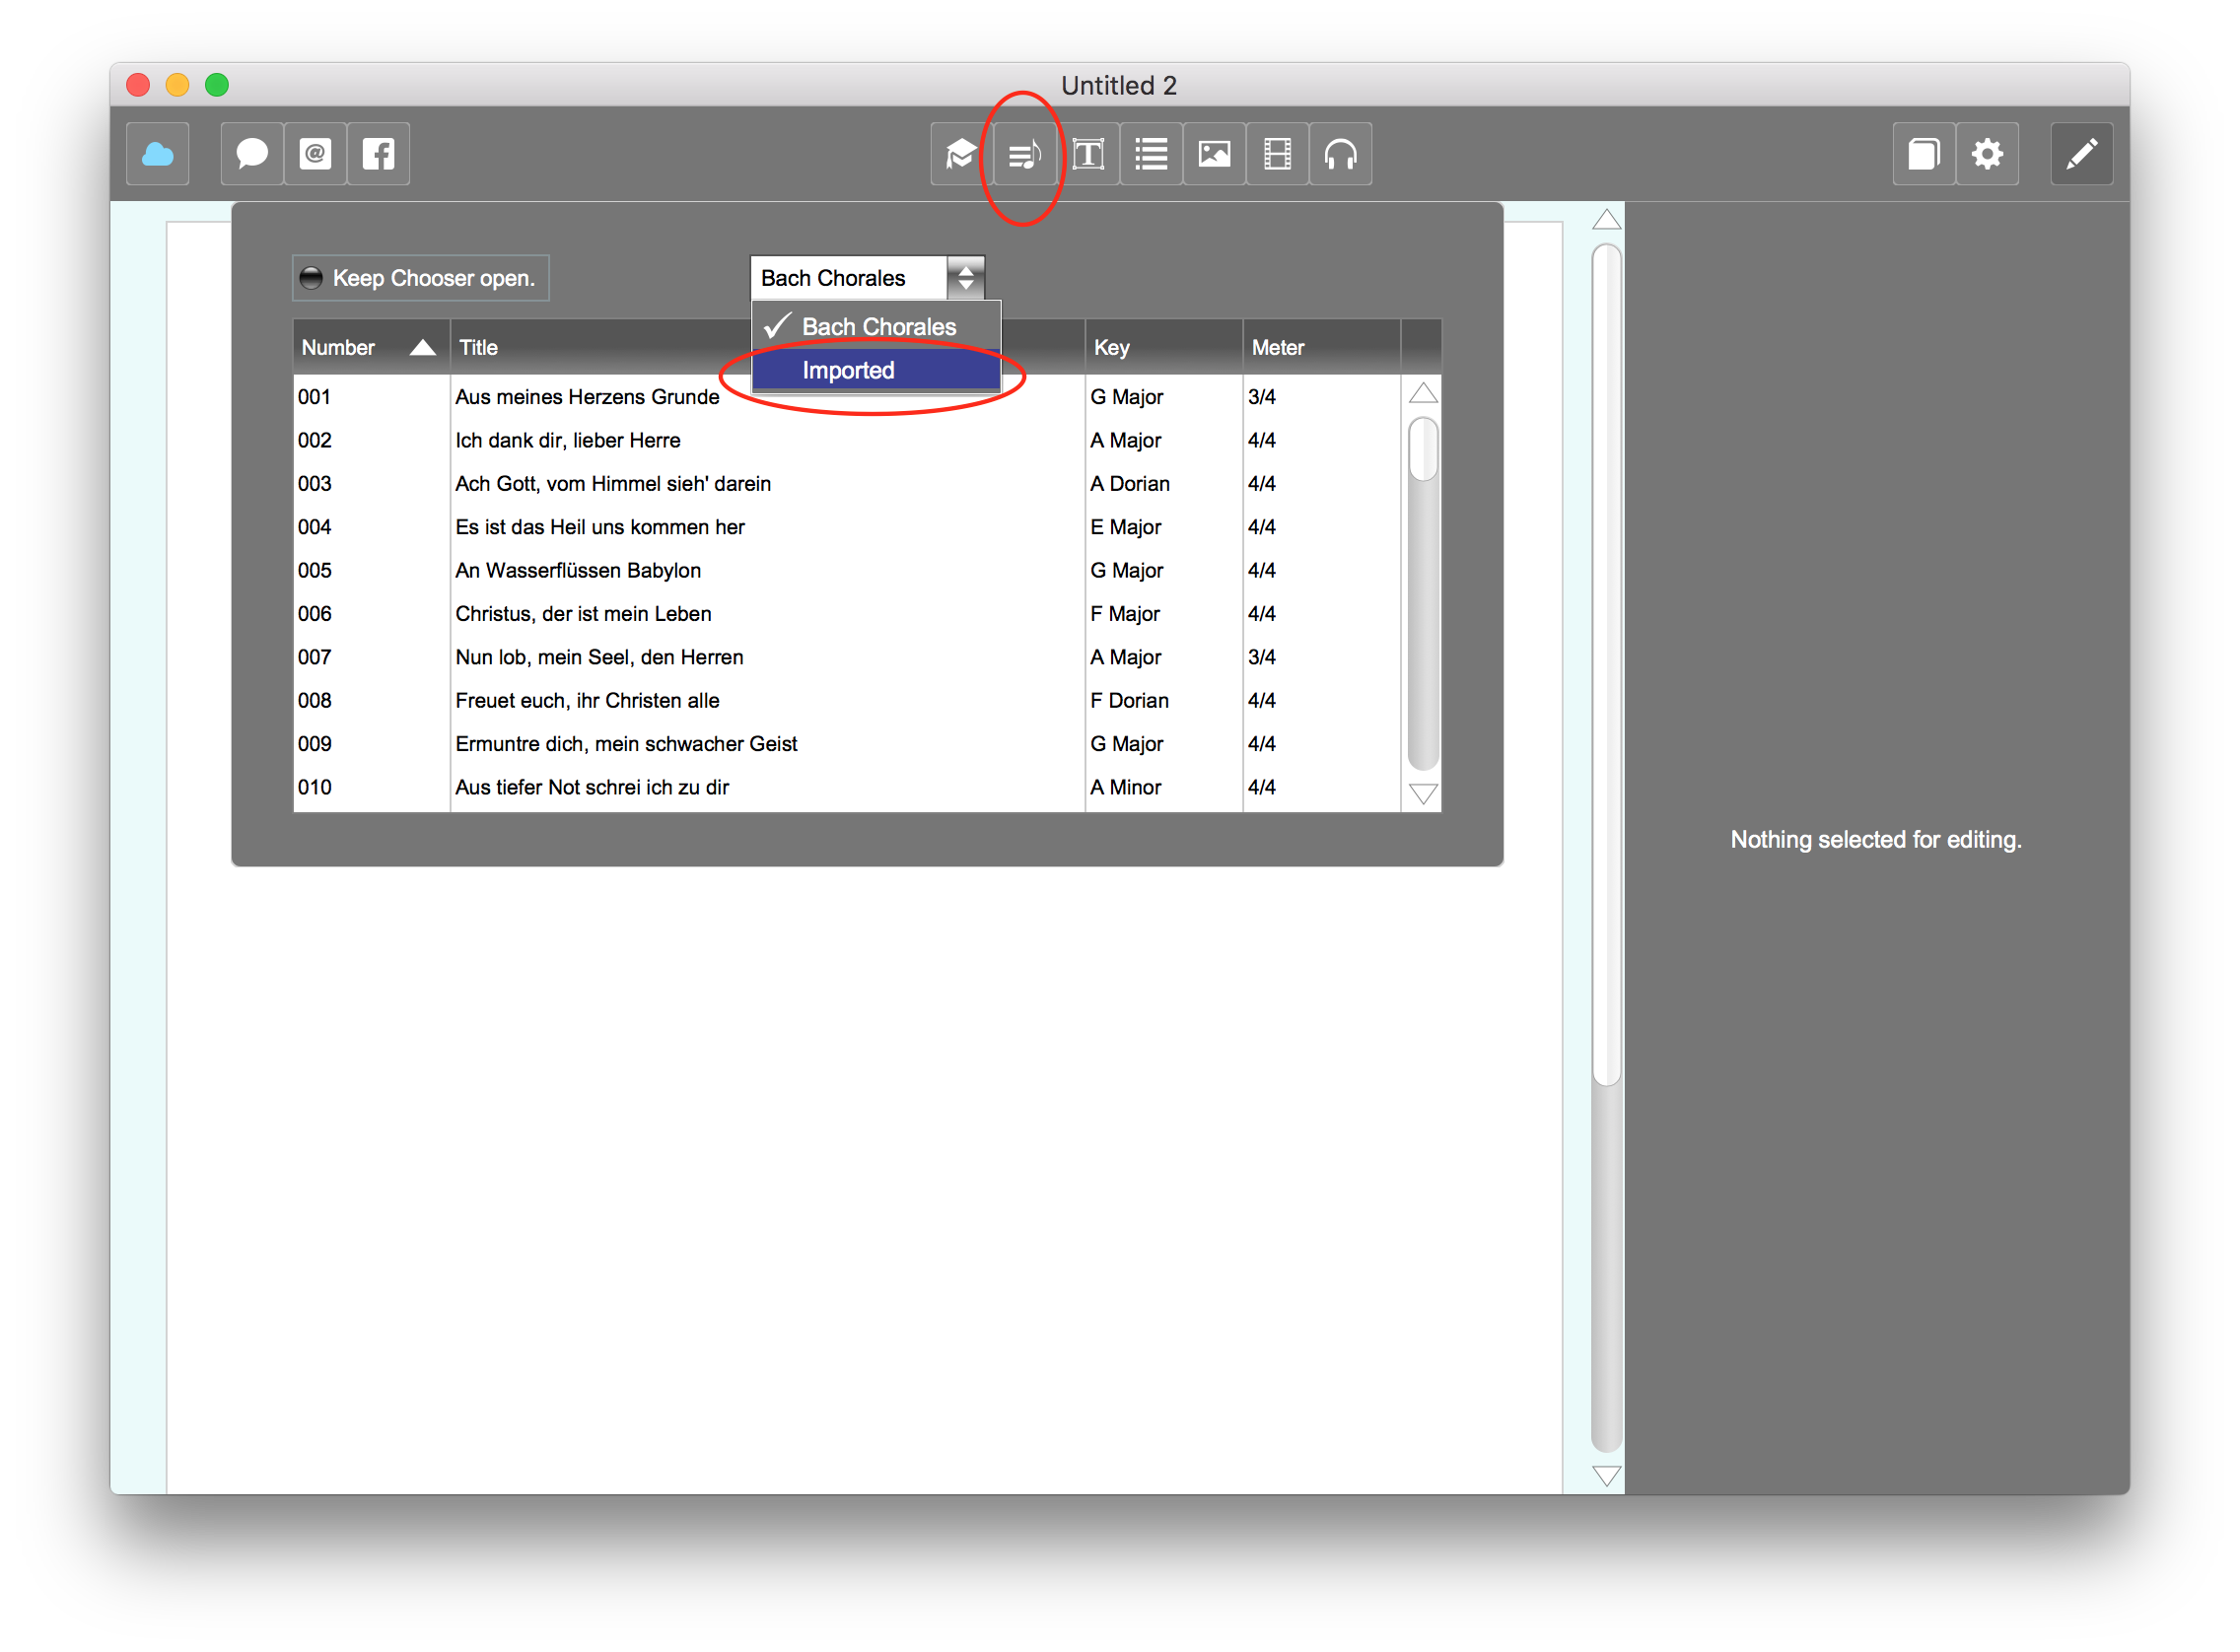Click the bulleted list icon
This screenshot has height=1652, width=2240.
pos(1151,154)
